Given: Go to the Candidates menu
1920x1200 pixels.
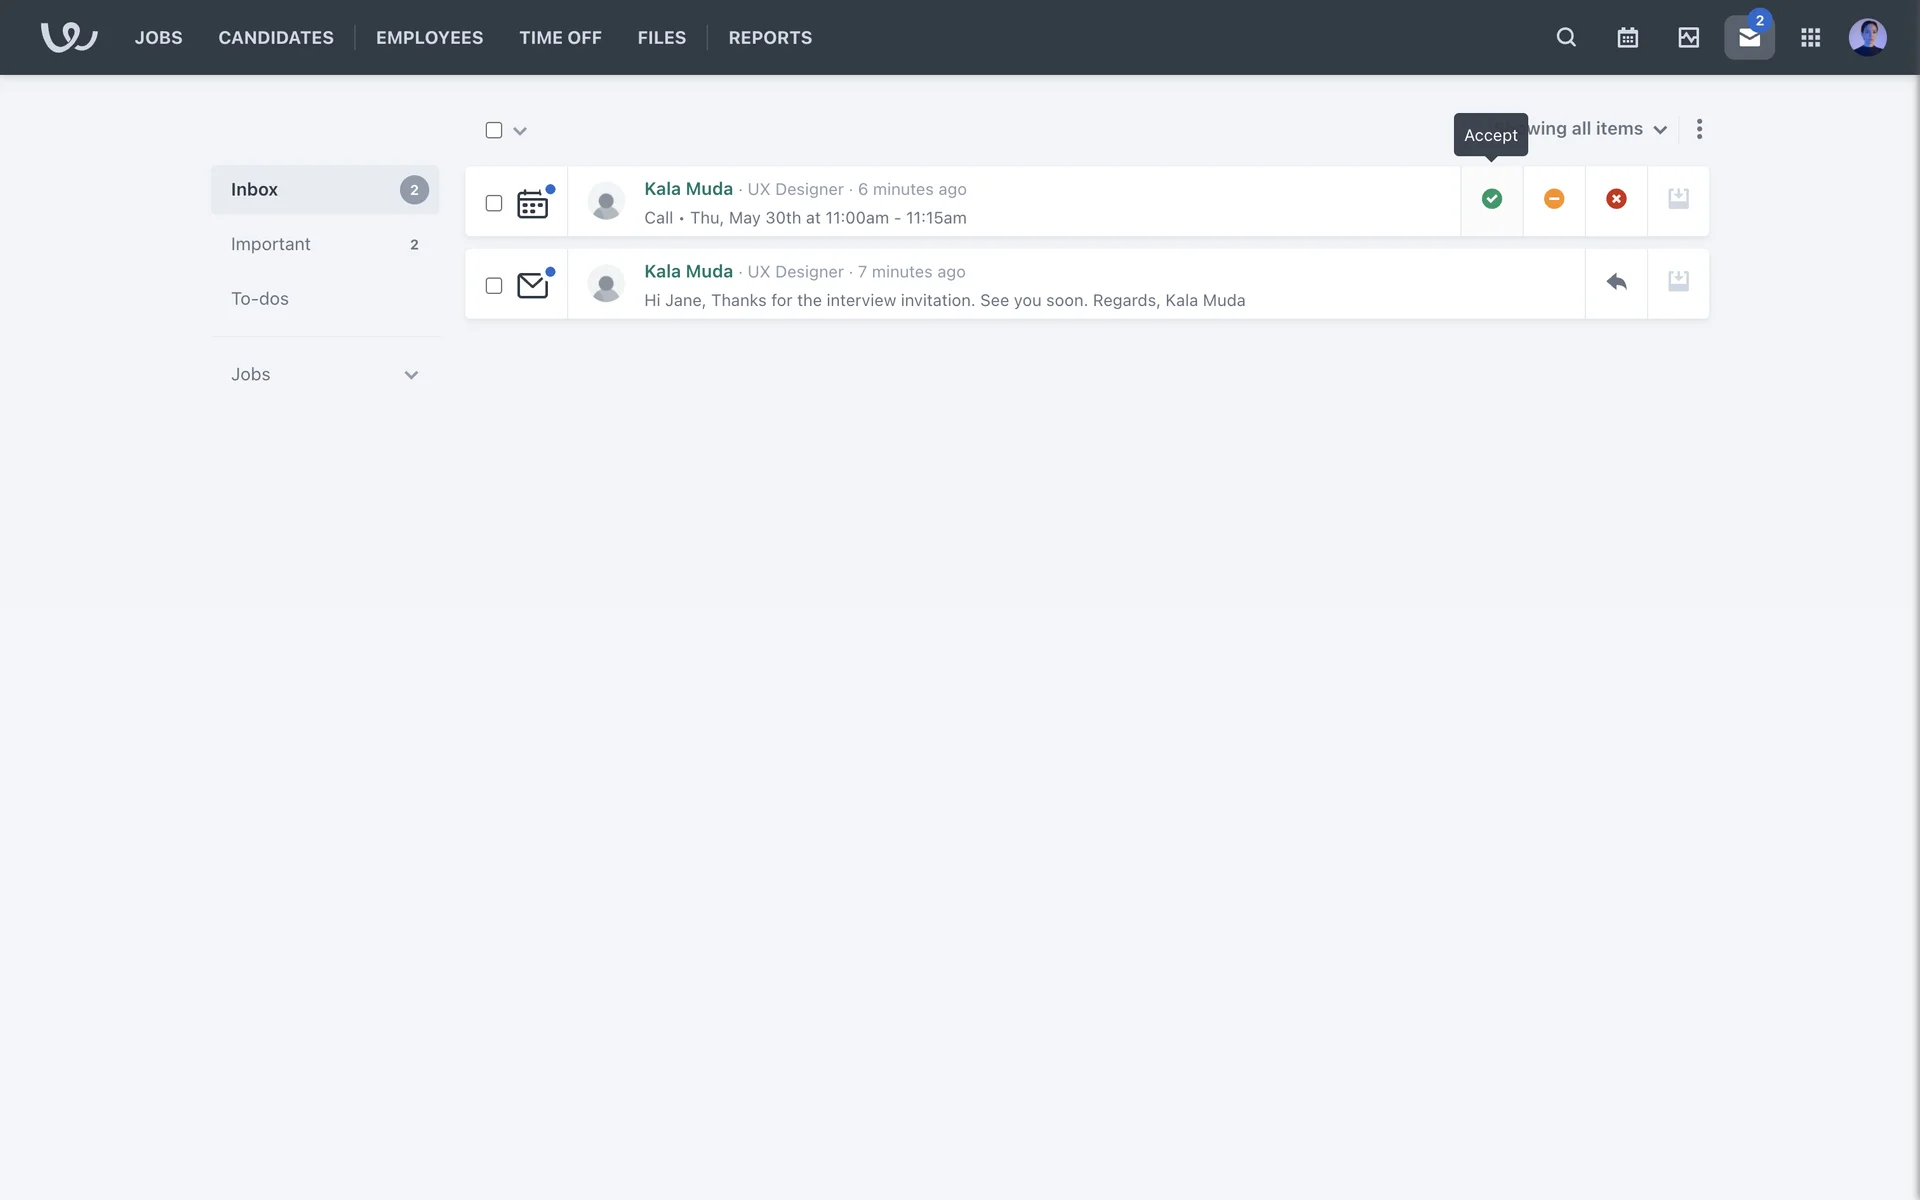Looking at the screenshot, I should pyautogui.click(x=276, y=37).
